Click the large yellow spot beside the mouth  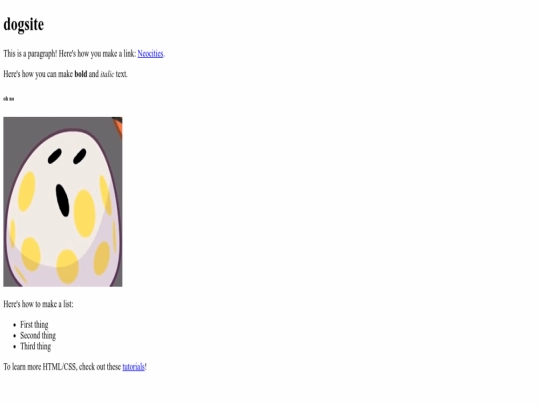pyautogui.click(x=85, y=214)
